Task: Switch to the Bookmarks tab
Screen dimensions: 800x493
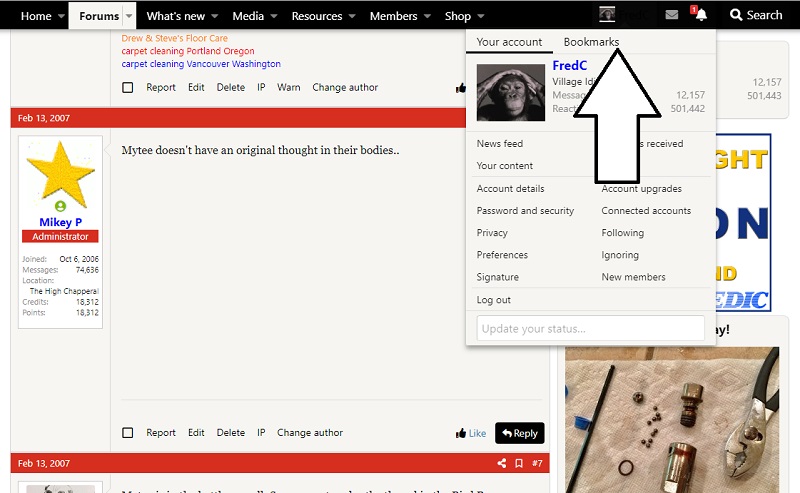Action: 591,42
